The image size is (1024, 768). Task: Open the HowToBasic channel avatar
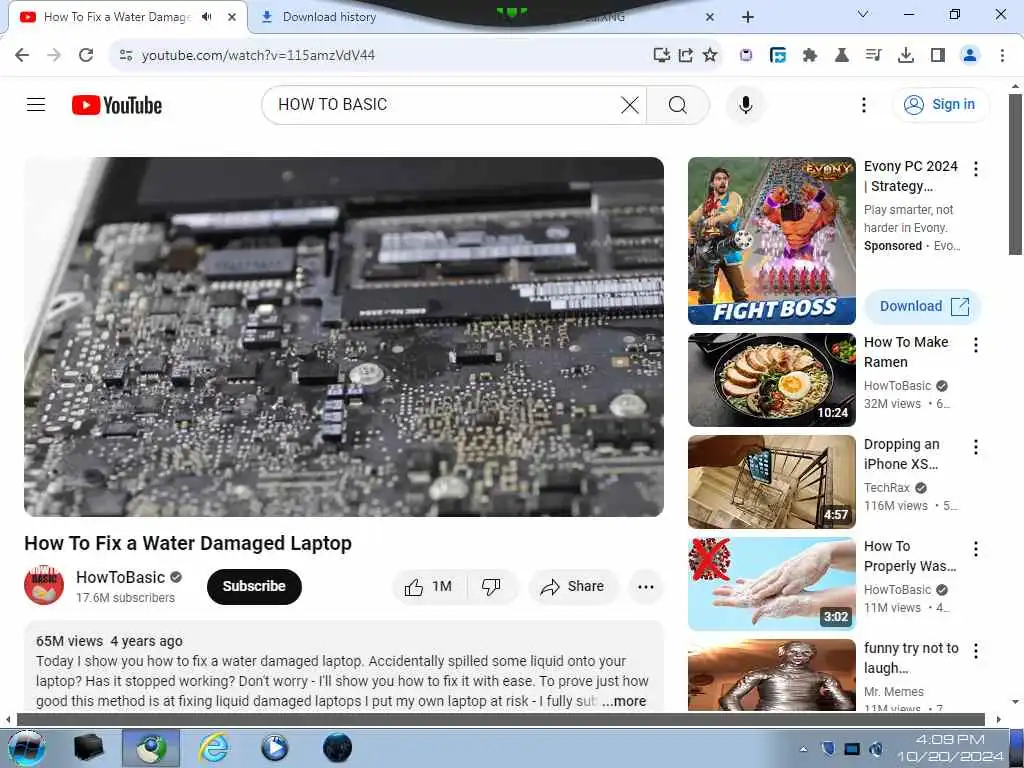coord(44,585)
